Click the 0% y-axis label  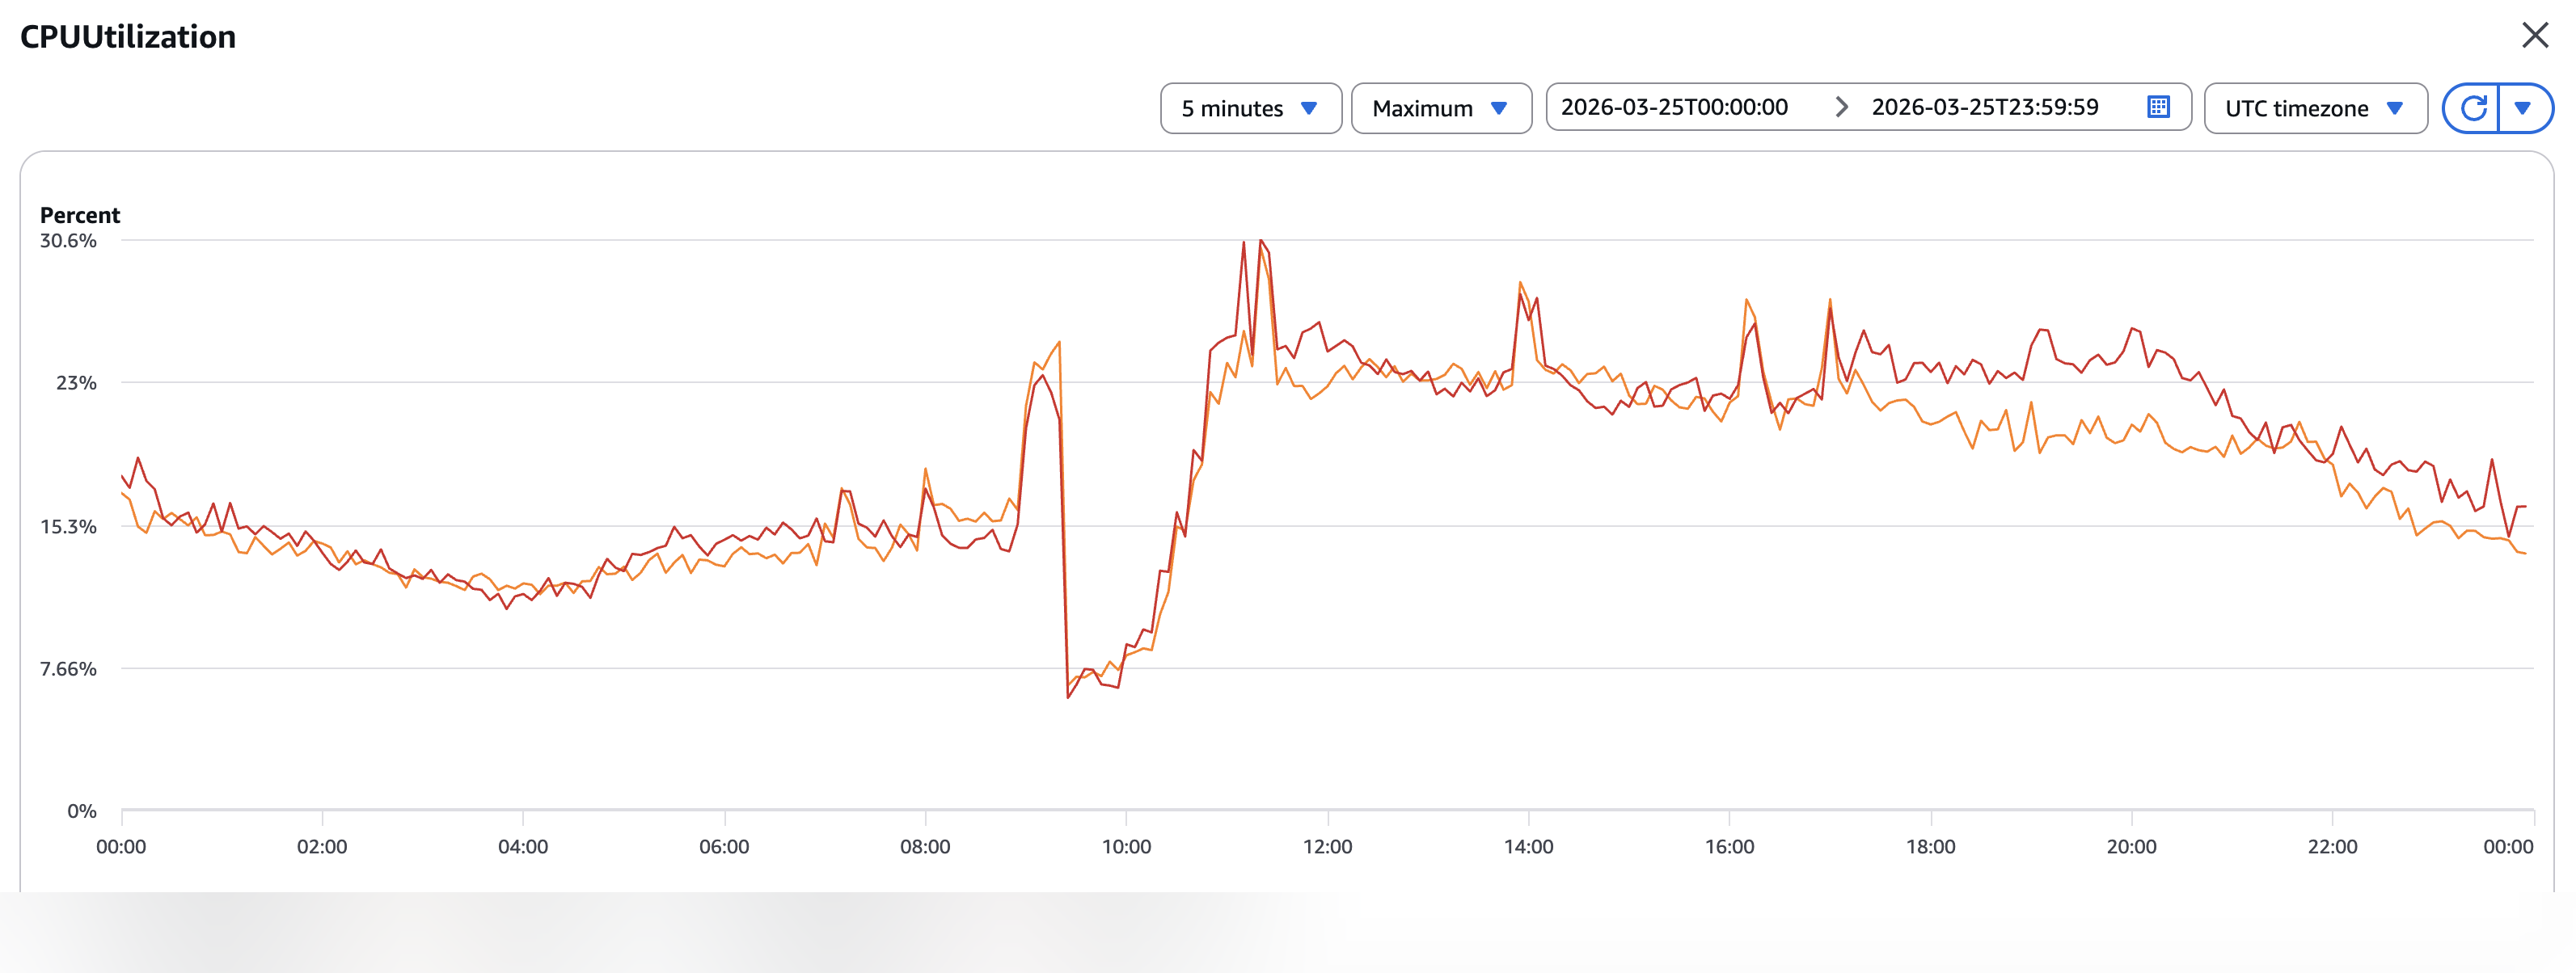tap(82, 811)
